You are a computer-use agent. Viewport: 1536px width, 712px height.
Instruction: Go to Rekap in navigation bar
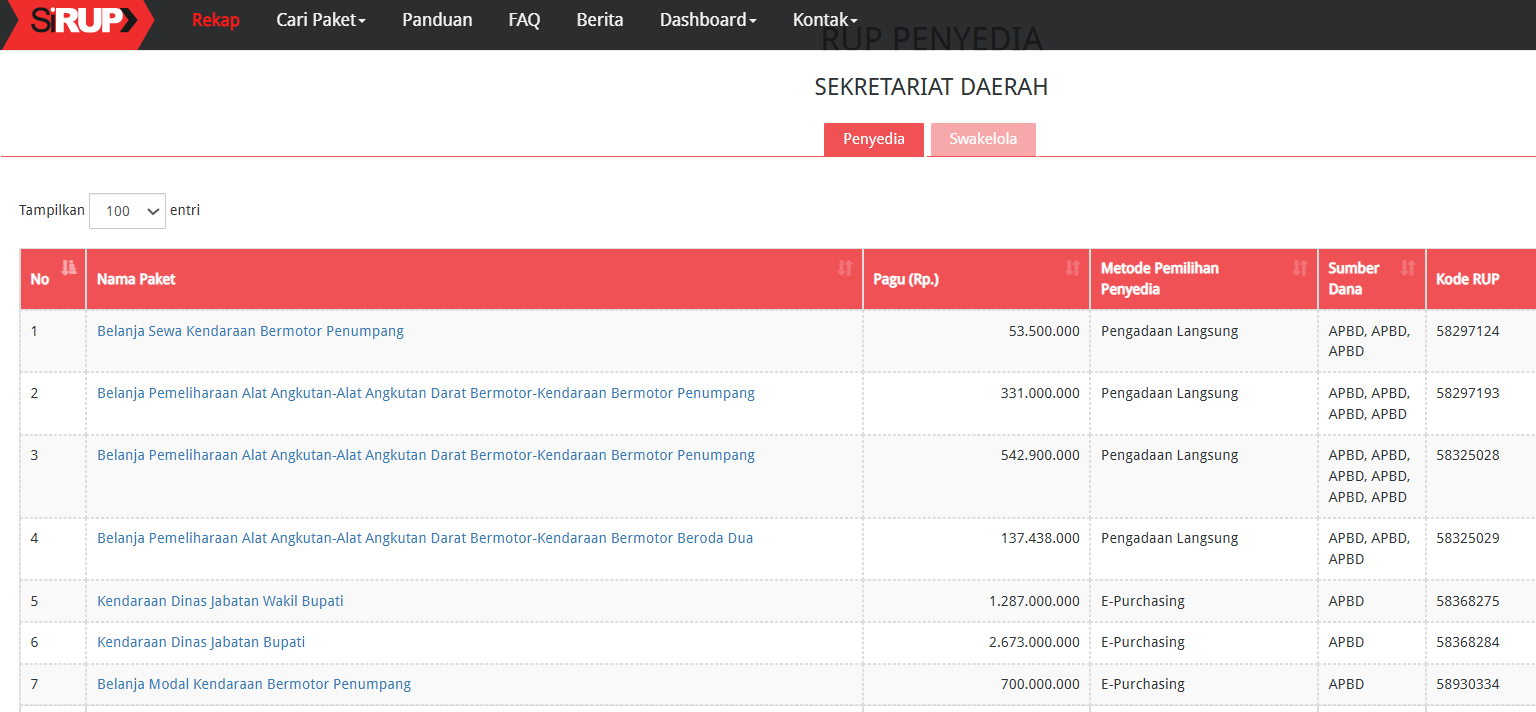[x=216, y=20]
